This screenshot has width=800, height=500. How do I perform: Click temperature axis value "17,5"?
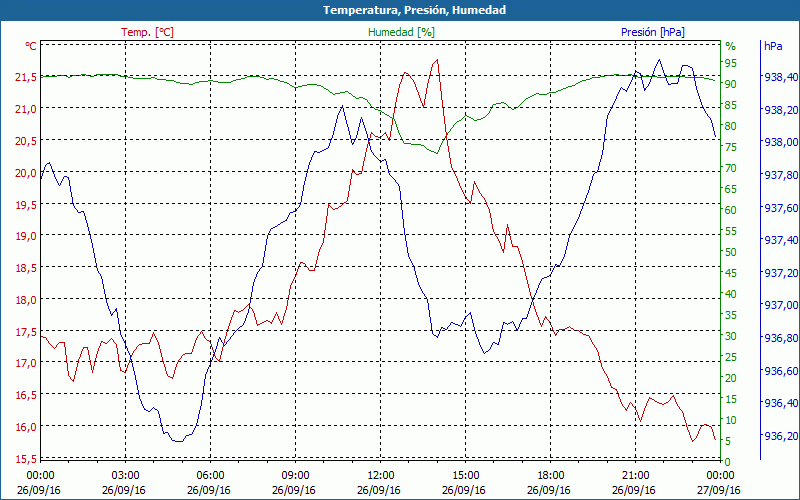[26, 332]
